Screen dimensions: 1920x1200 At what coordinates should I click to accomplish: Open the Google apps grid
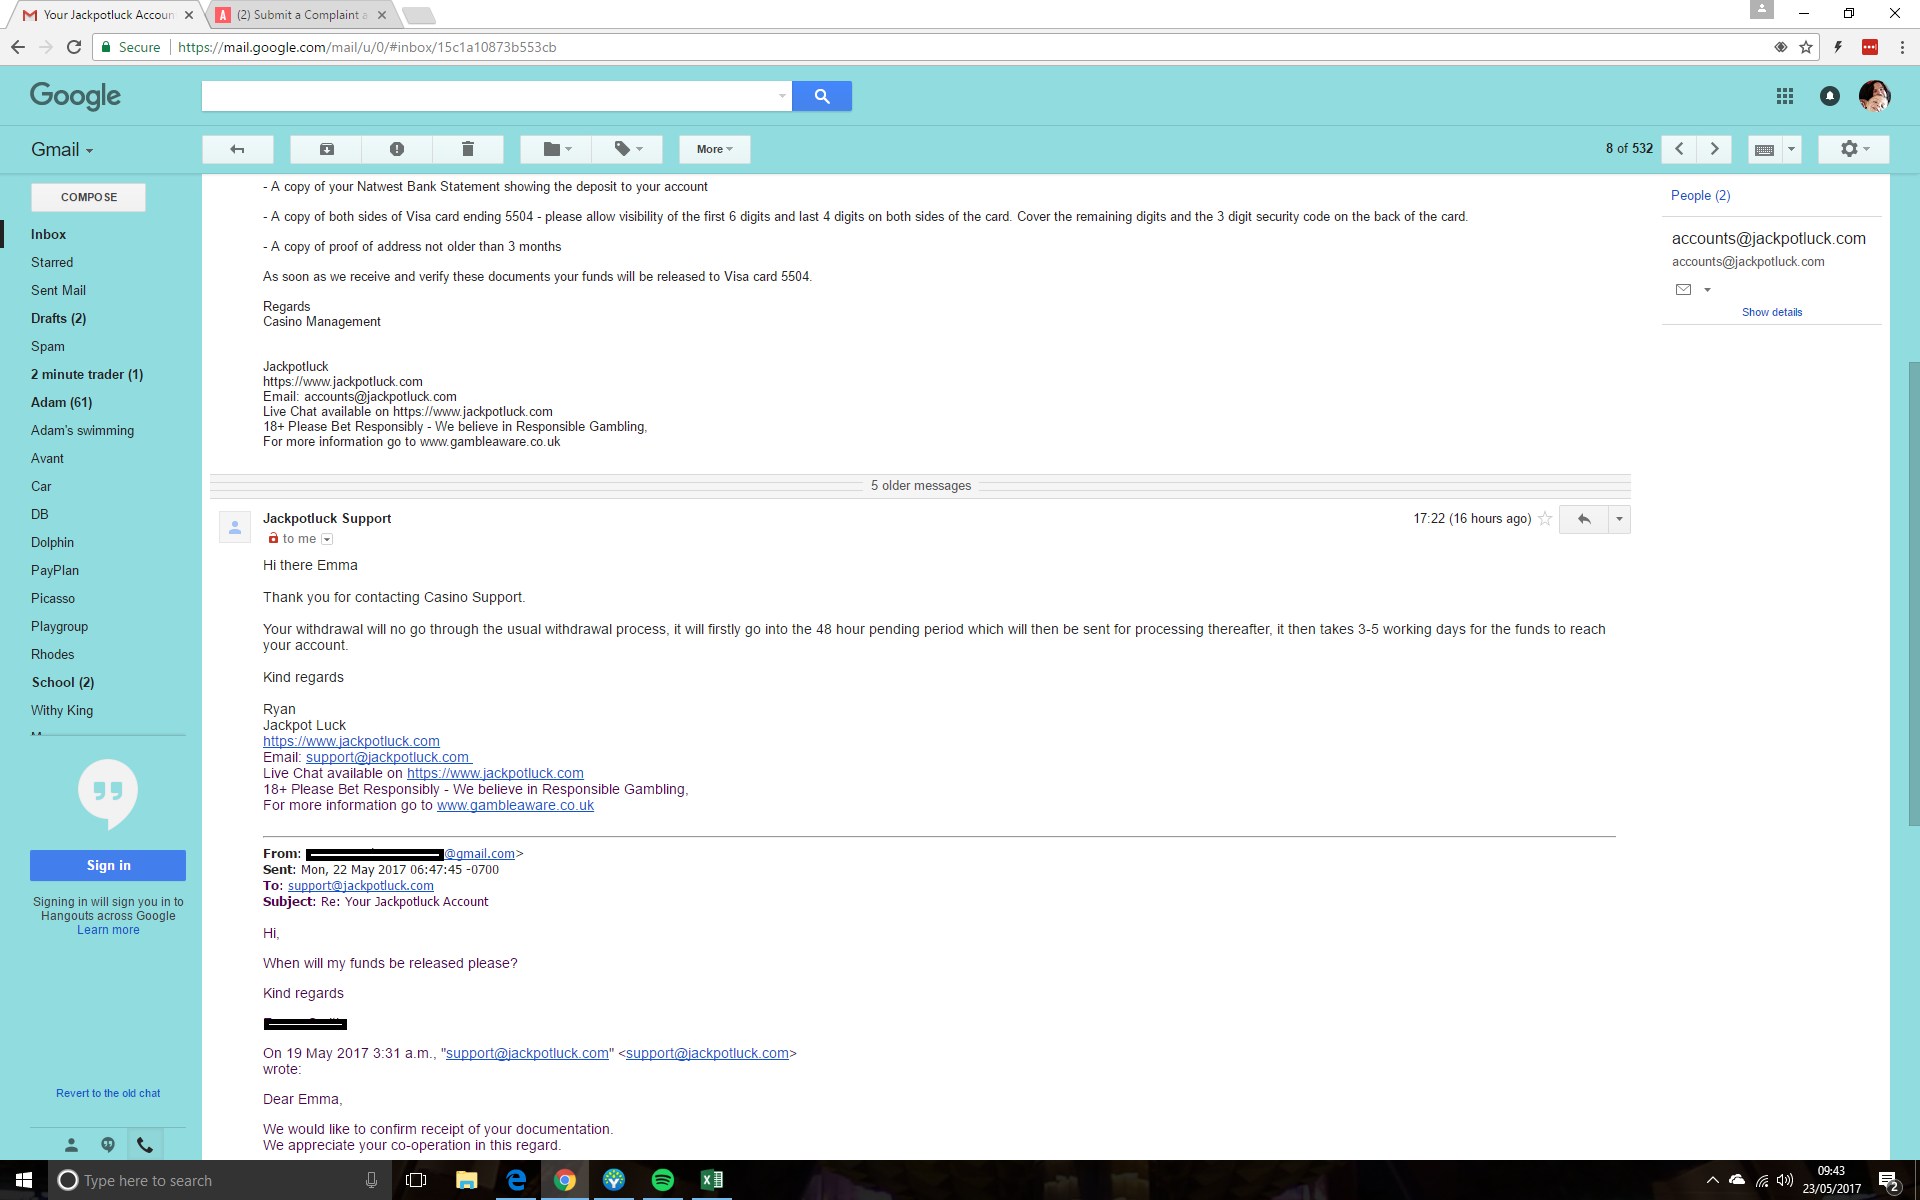tap(1785, 96)
